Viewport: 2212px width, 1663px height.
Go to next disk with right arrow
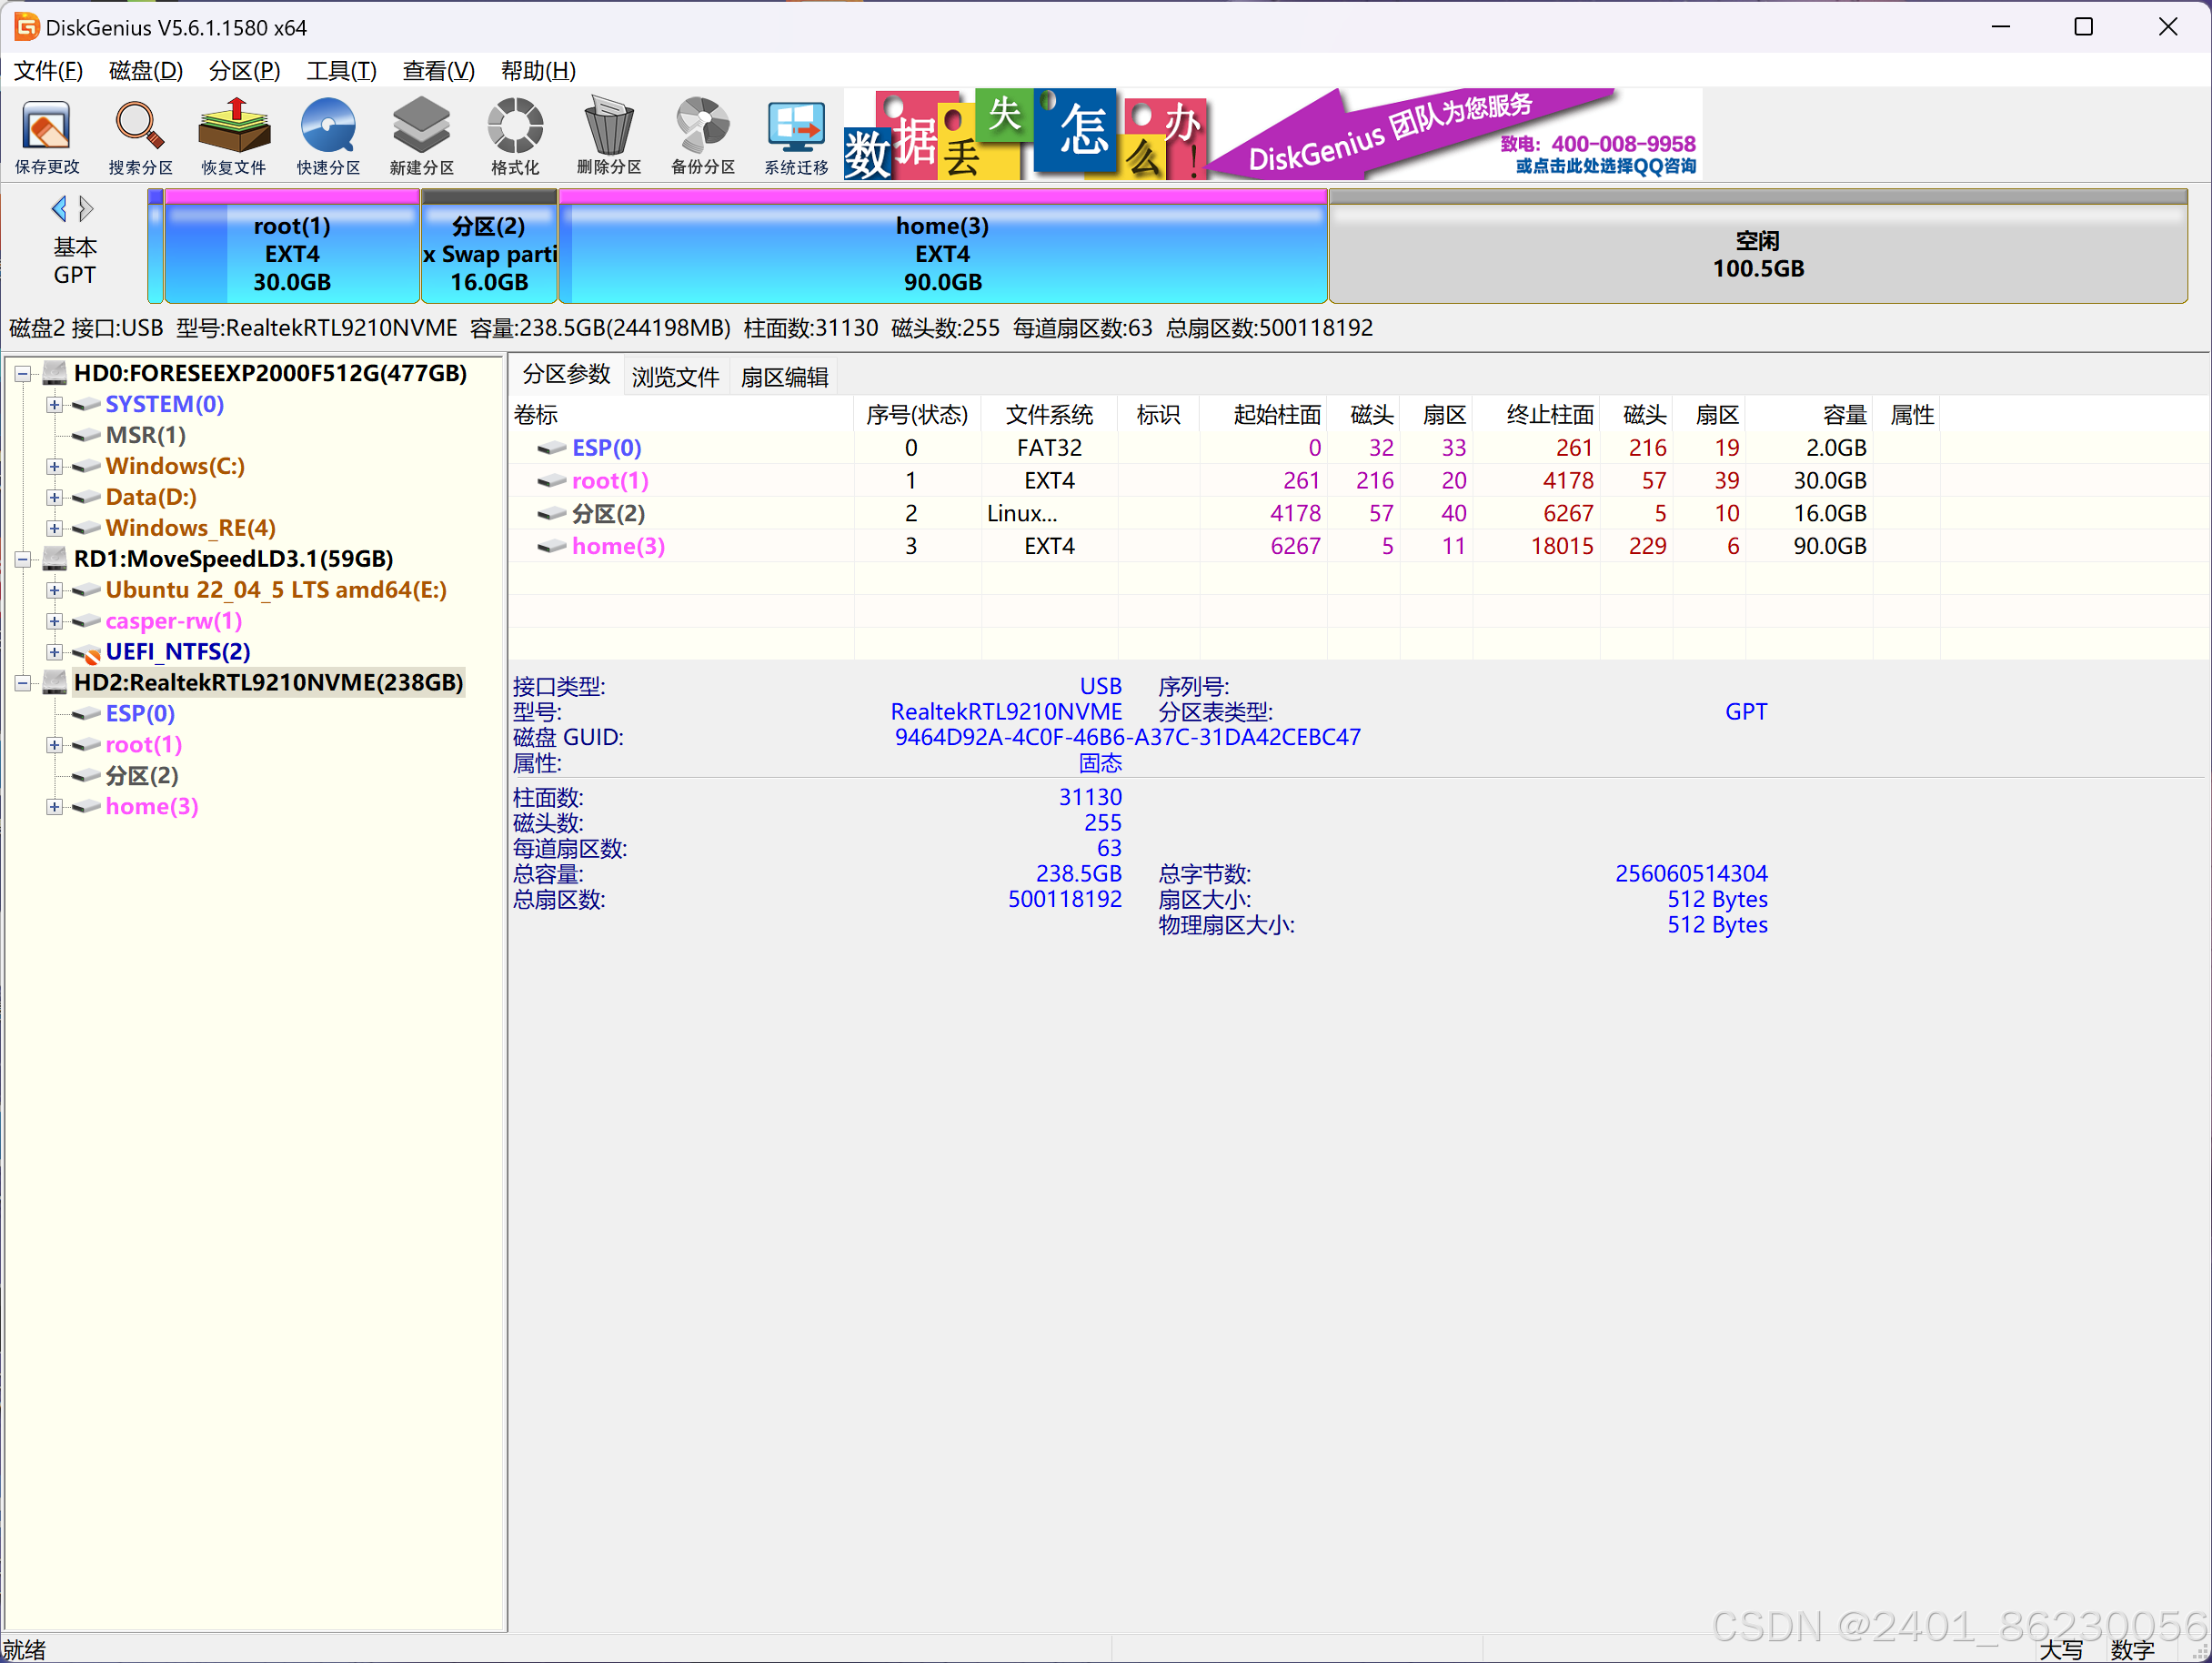pos(87,208)
